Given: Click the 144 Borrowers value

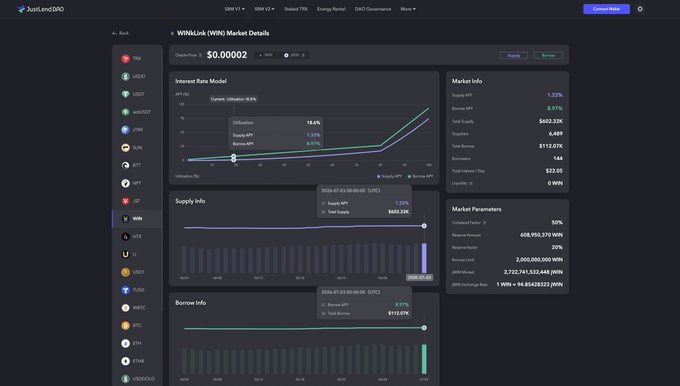Looking at the screenshot, I should pos(558,158).
